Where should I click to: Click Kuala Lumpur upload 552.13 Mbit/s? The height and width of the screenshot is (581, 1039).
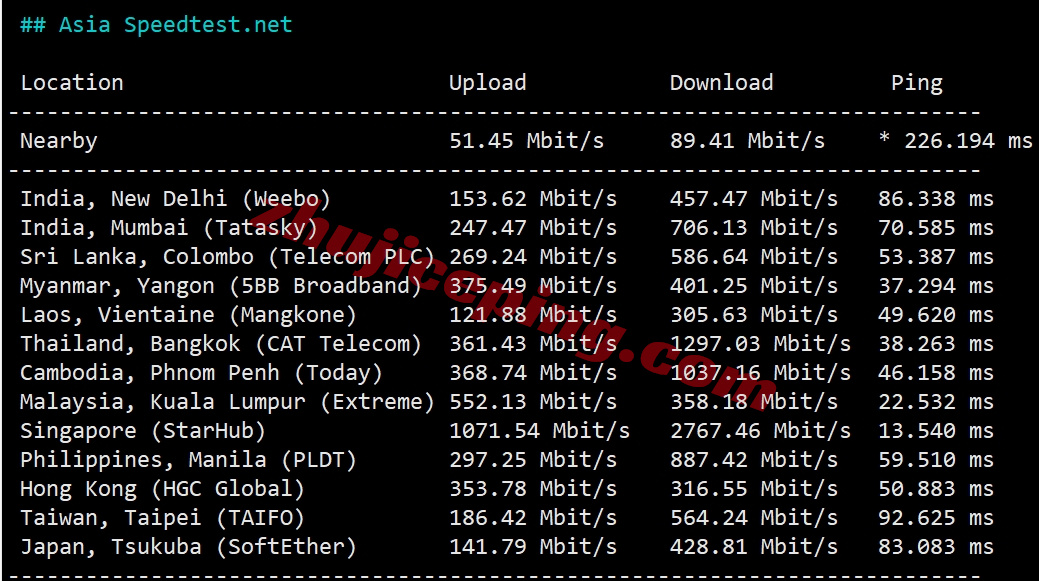tap(533, 402)
